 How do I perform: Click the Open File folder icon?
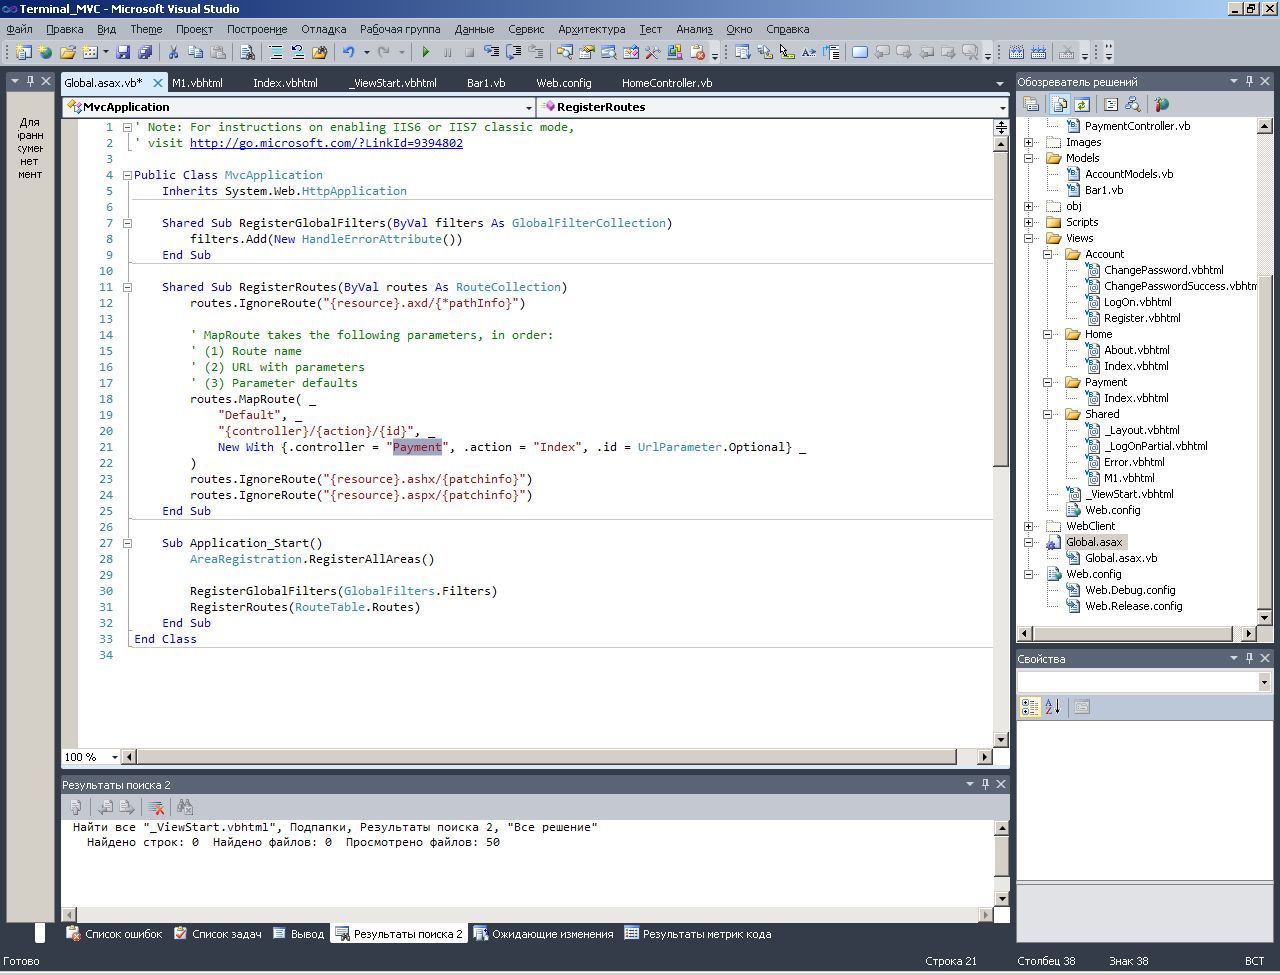point(67,52)
